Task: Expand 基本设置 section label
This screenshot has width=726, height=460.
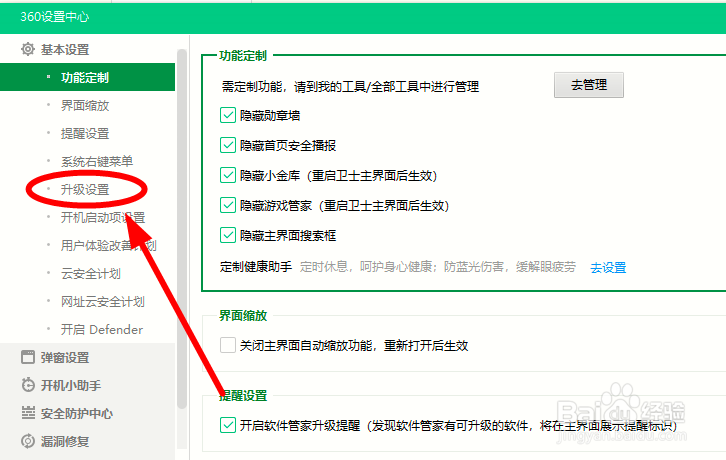Action: tap(65, 50)
